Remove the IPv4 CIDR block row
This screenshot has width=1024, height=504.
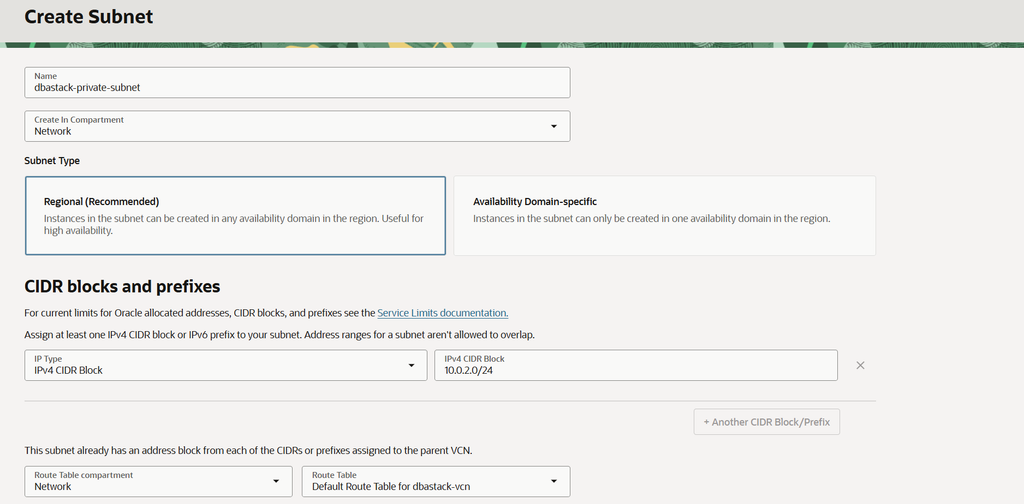click(860, 365)
